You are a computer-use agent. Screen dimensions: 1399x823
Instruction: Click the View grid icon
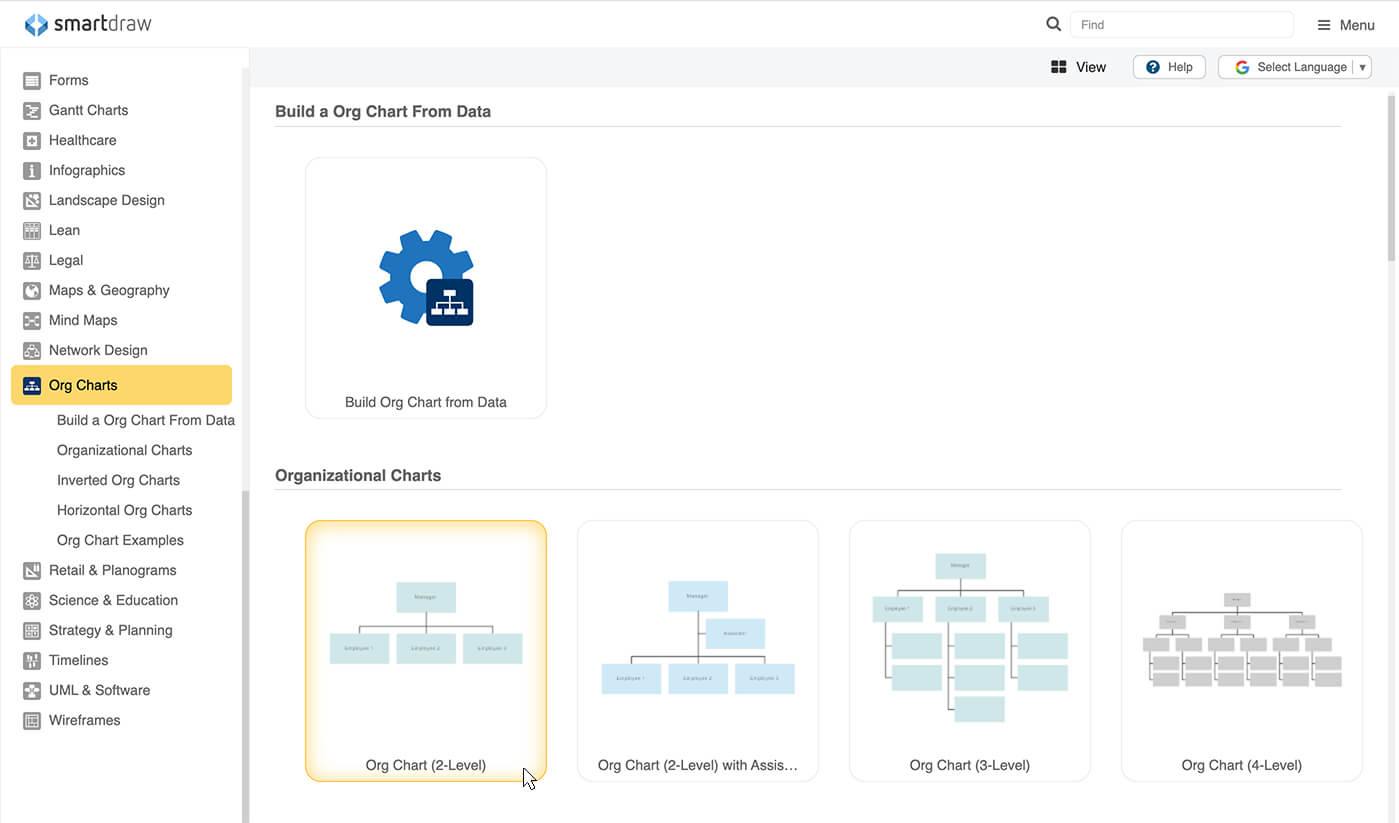pyautogui.click(x=1059, y=67)
